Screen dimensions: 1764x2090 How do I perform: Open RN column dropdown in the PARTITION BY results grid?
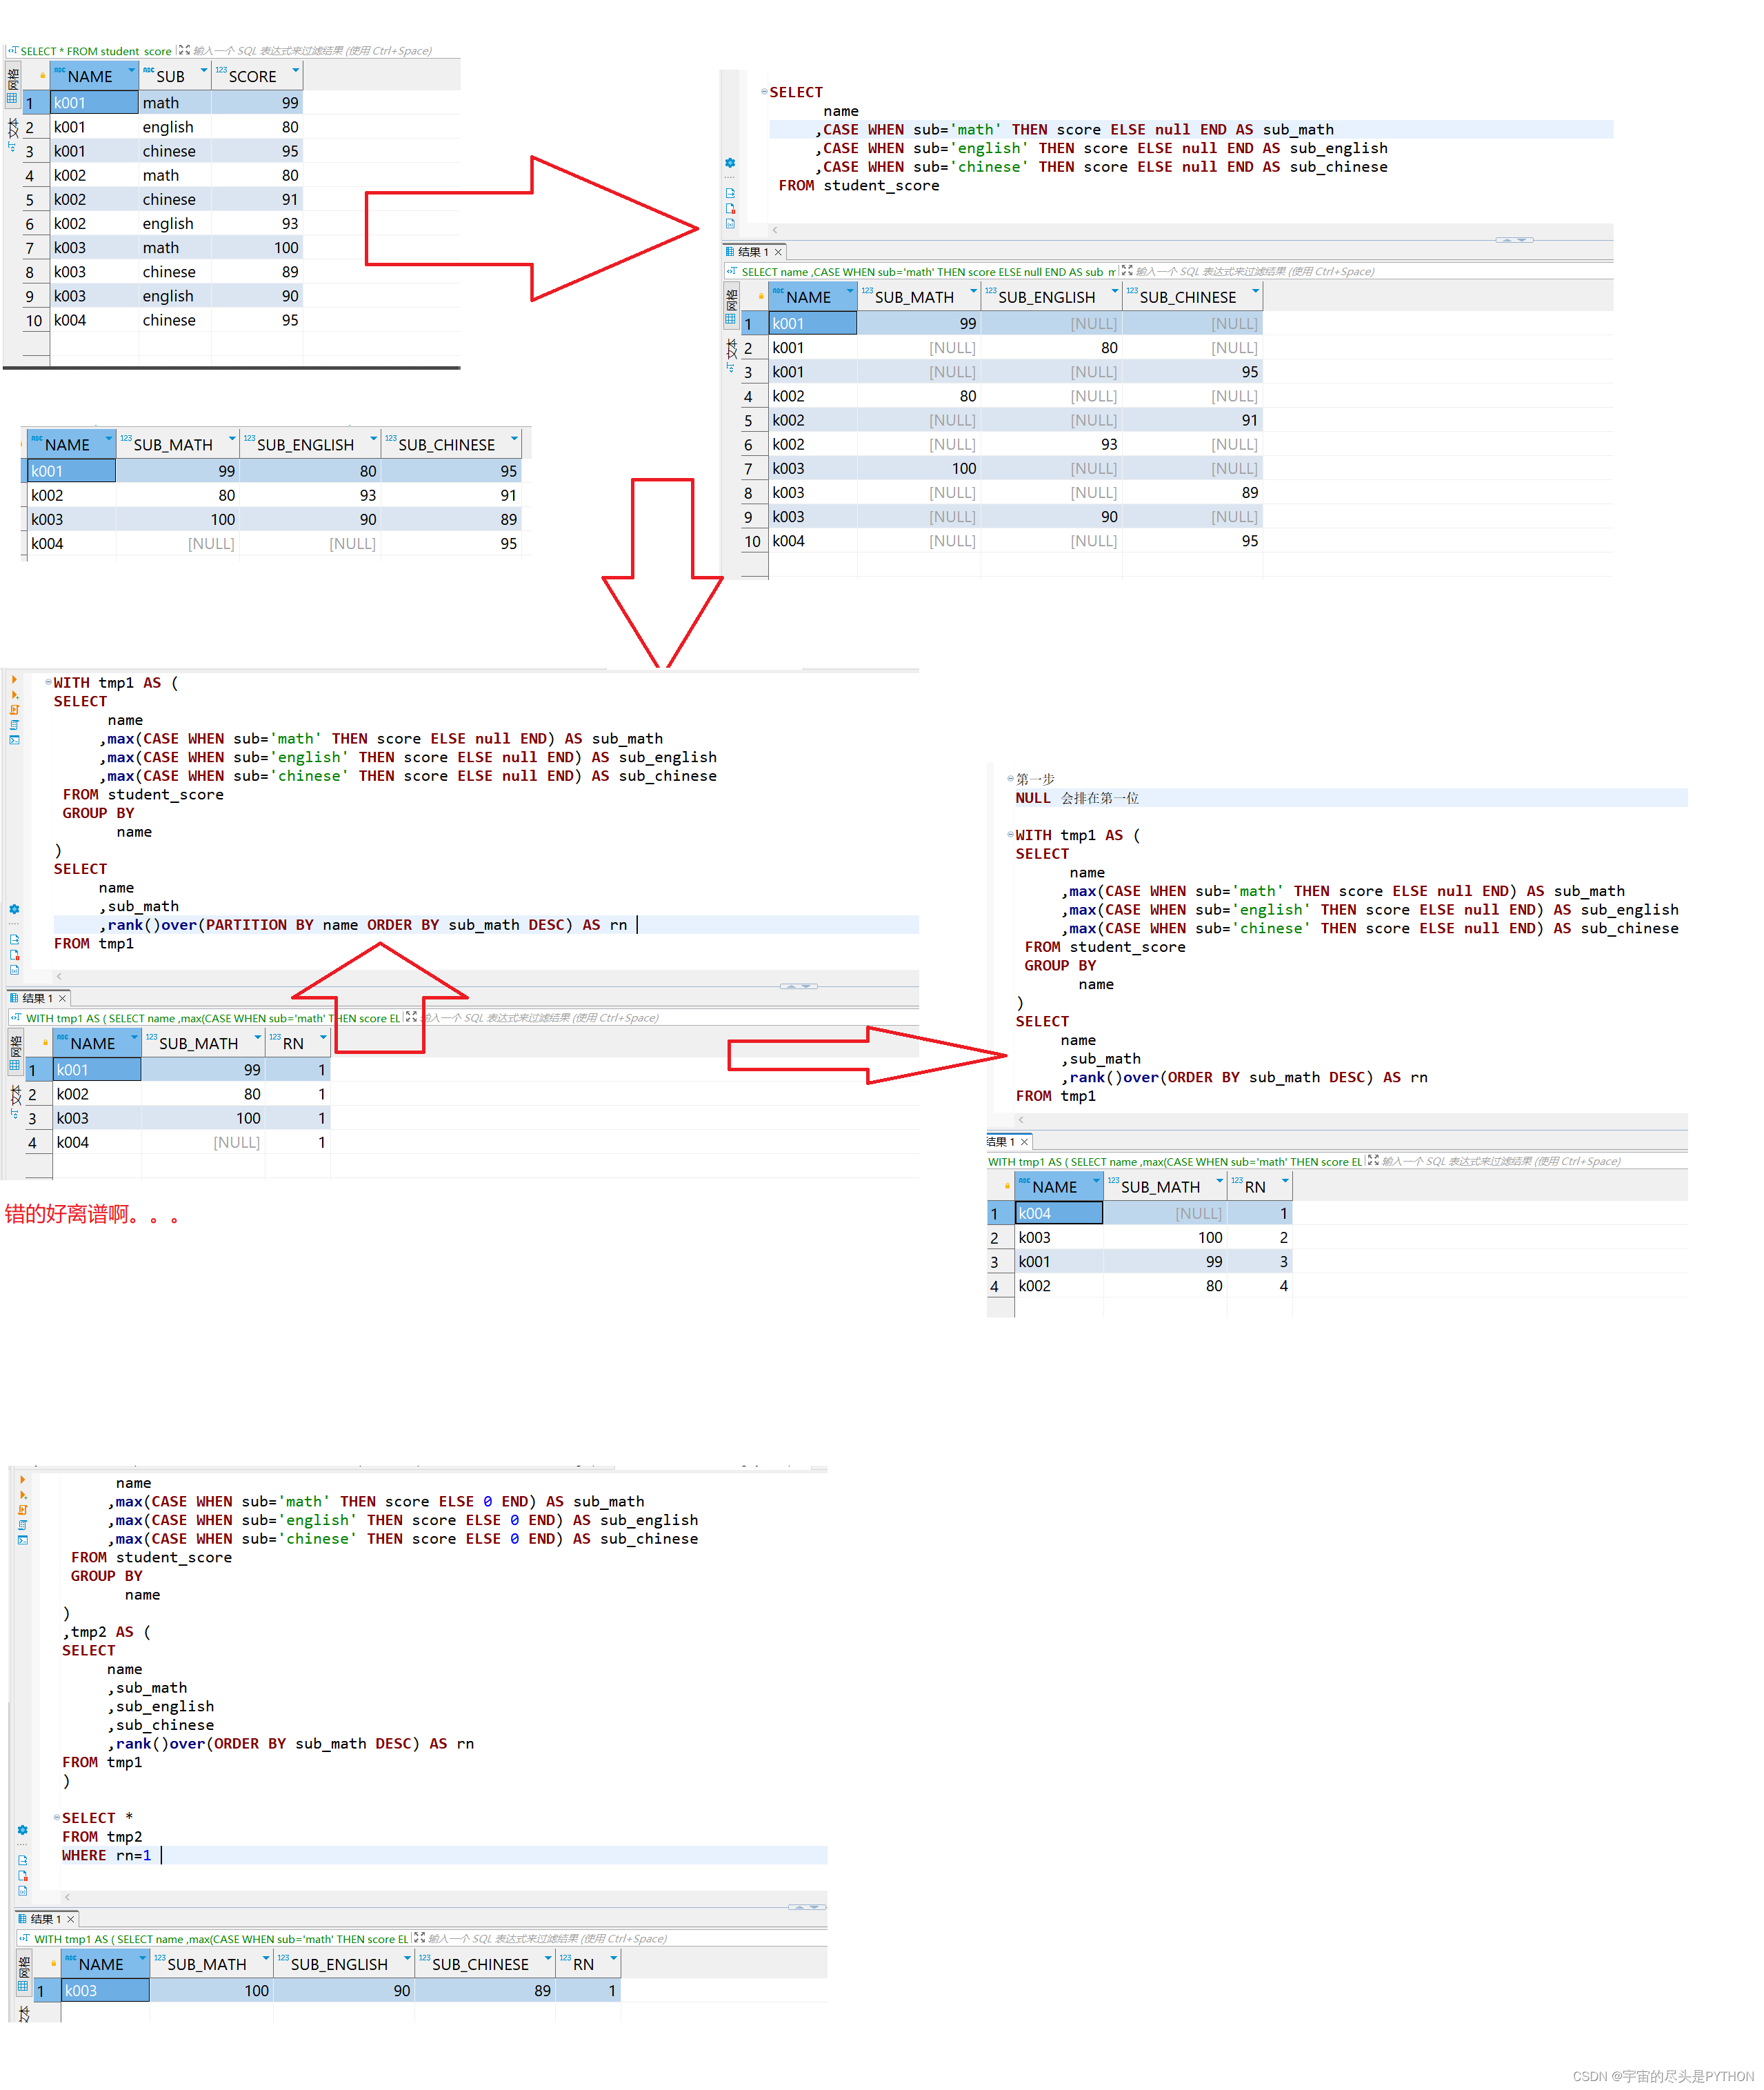(323, 1037)
